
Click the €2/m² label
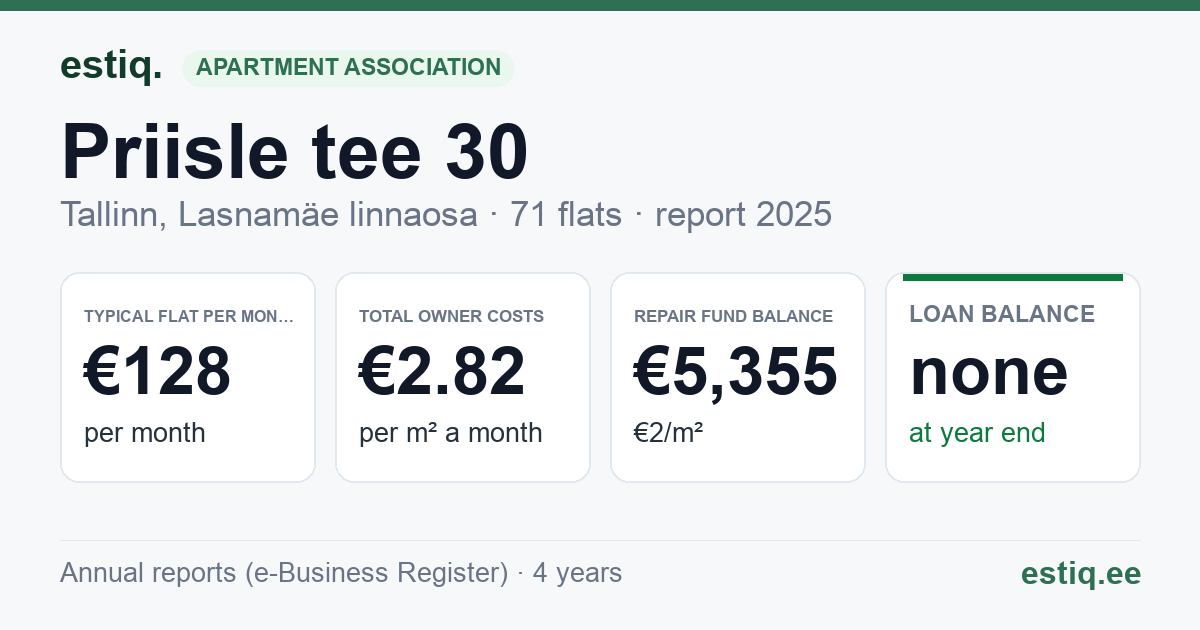click(668, 433)
